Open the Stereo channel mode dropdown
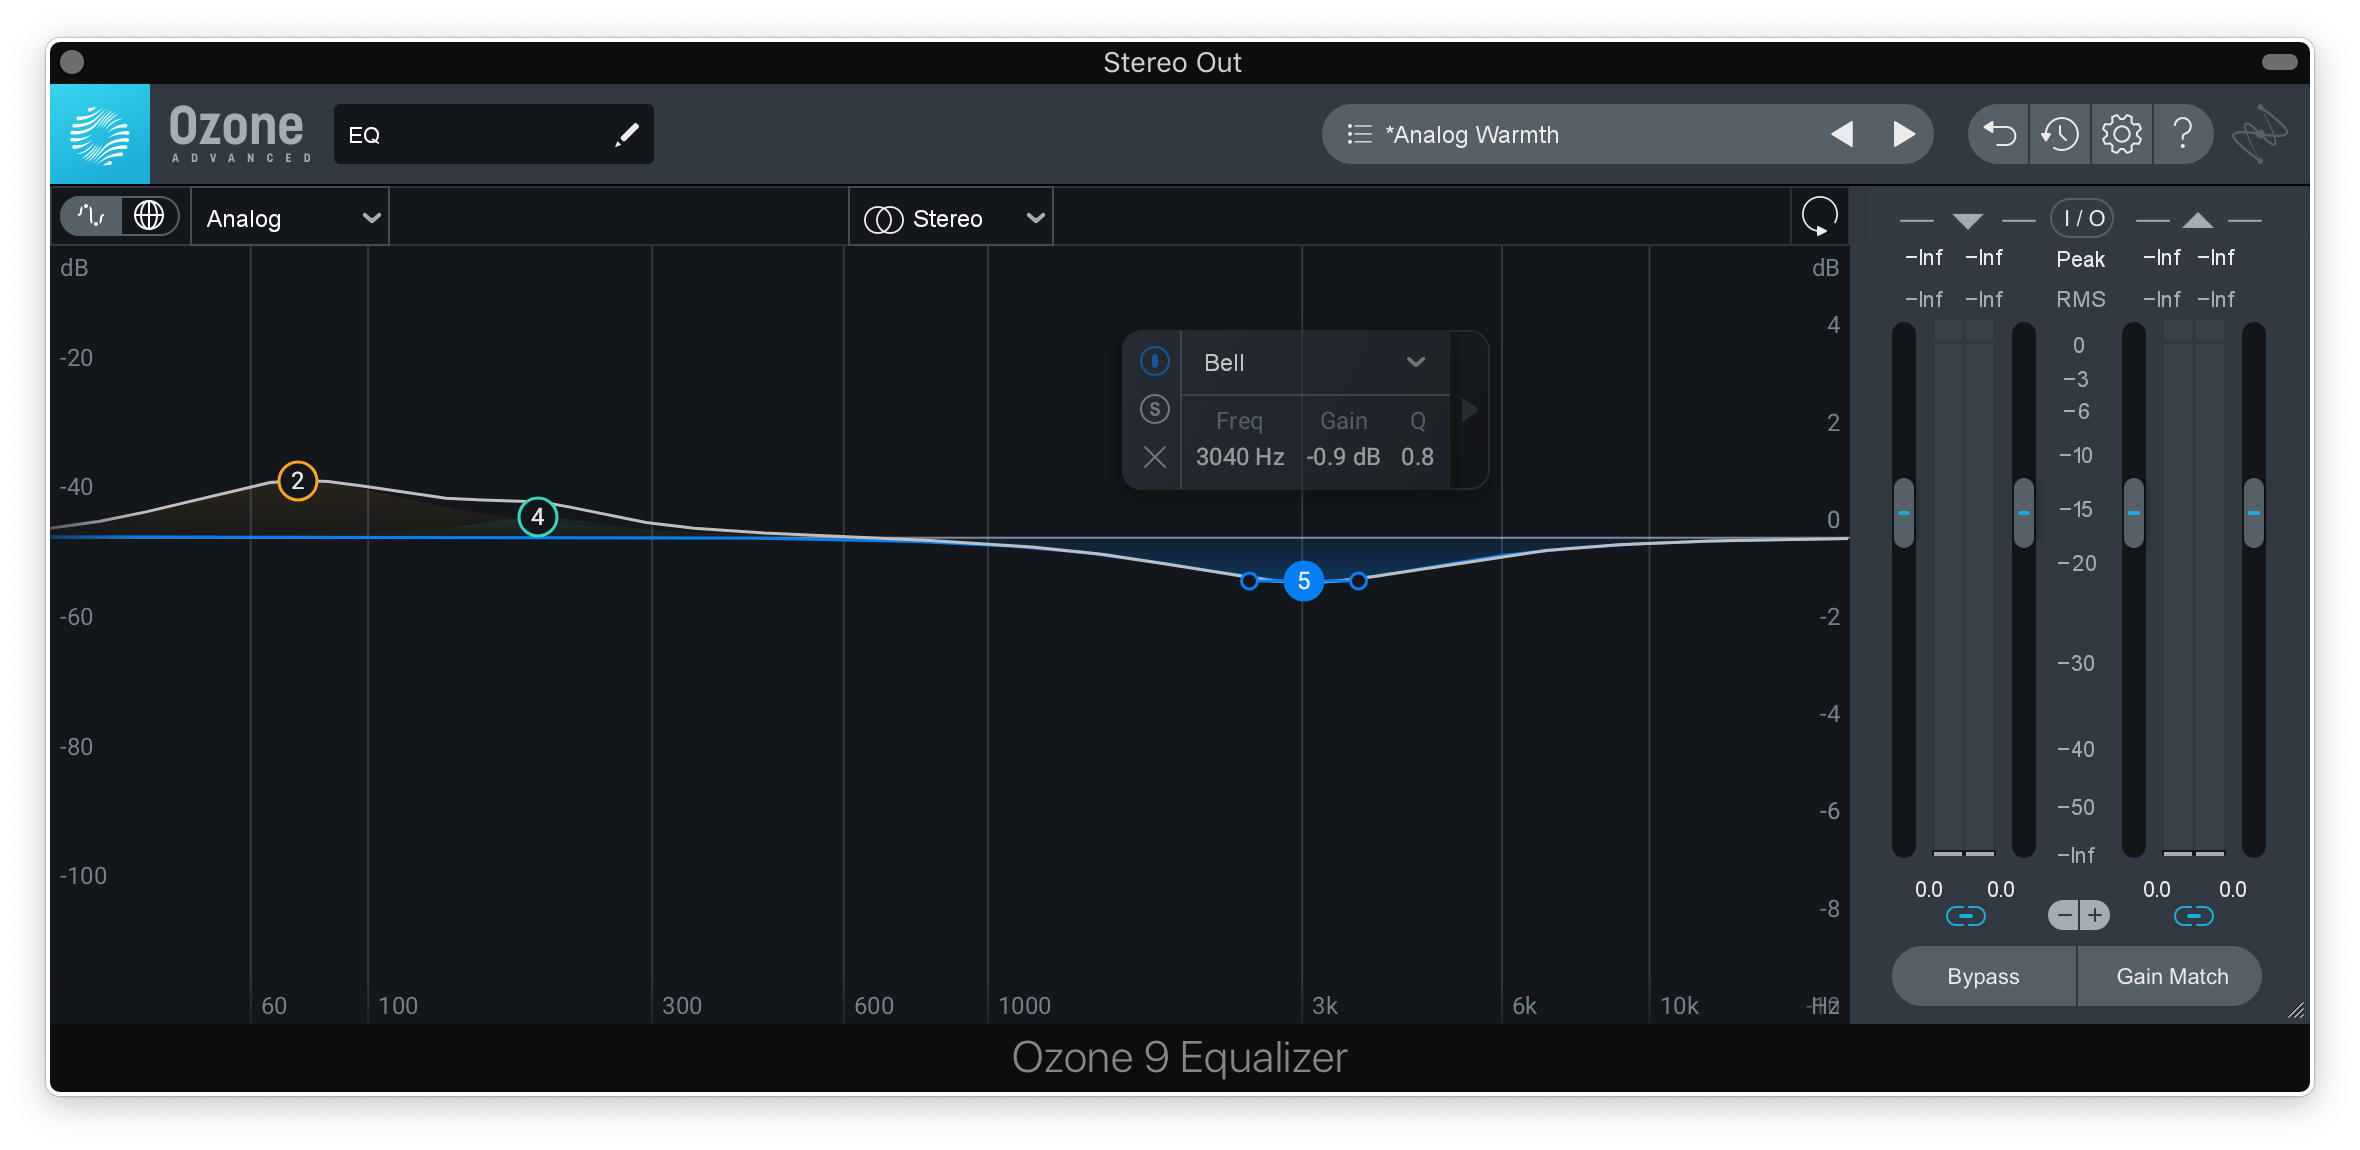The image size is (2360, 1150). point(951,218)
